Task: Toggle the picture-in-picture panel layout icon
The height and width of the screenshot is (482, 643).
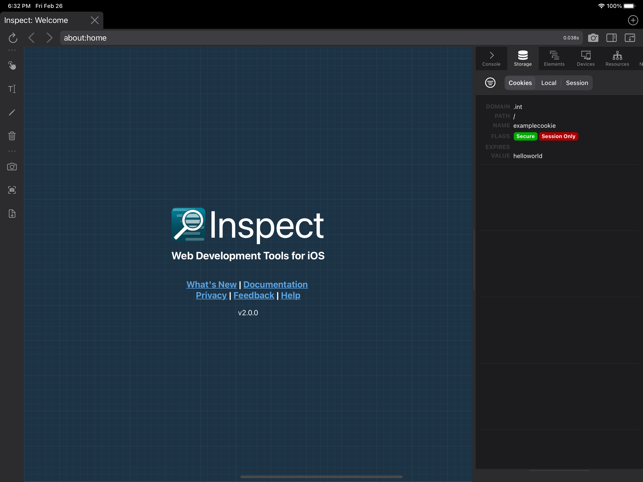Action: point(630,38)
